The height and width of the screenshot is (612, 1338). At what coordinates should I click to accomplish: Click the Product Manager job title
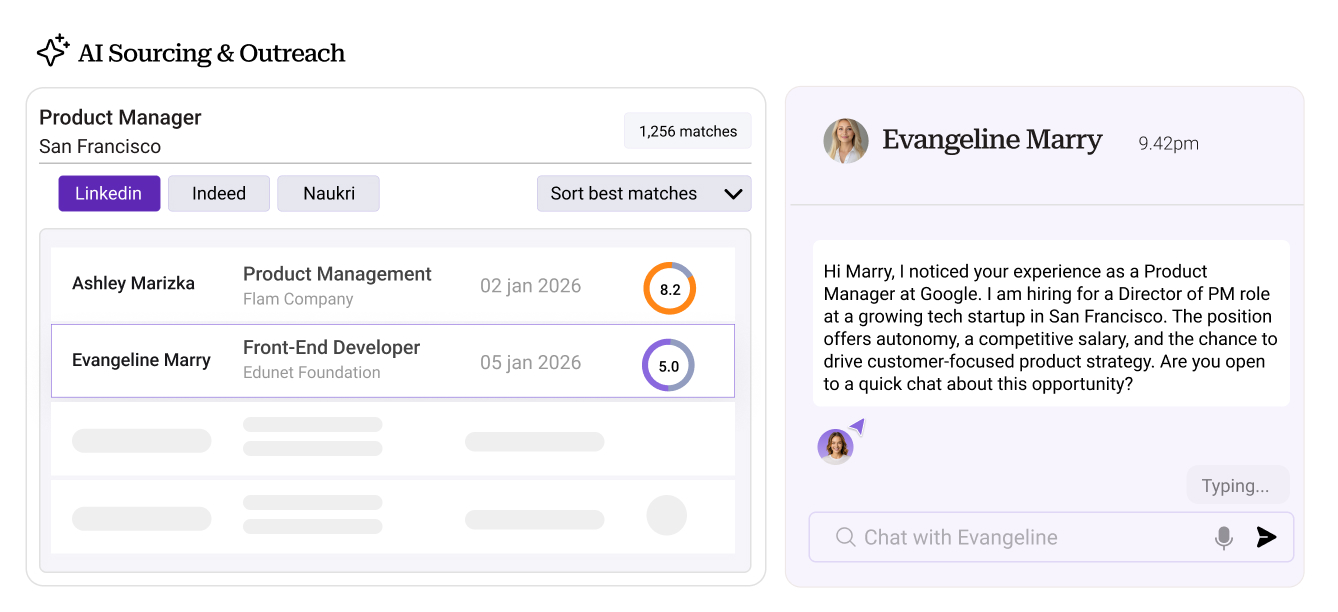coord(120,117)
